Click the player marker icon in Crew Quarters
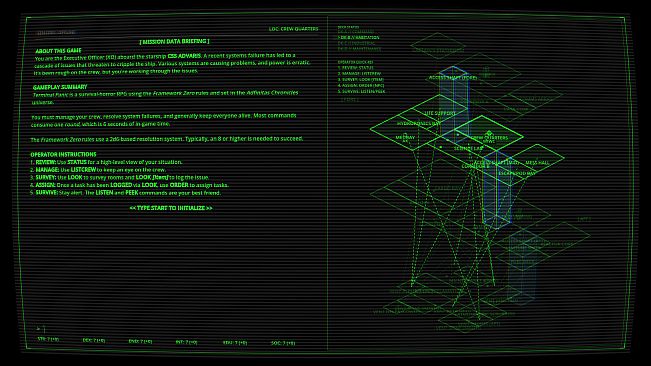The image size is (651, 366). click(x=489, y=133)
